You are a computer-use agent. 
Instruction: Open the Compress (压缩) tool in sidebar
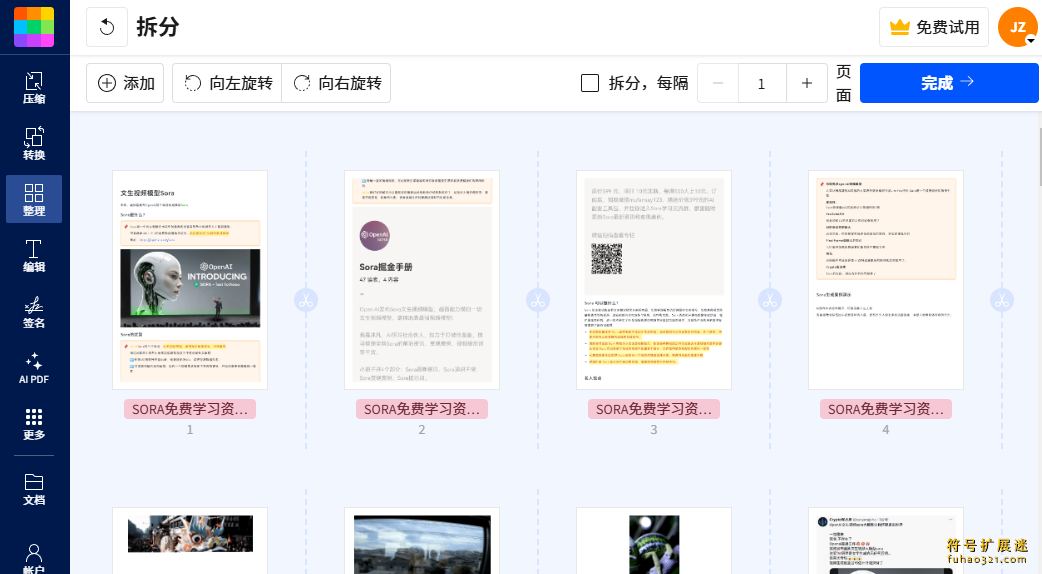pyautogui.click(x=34, y=88)
